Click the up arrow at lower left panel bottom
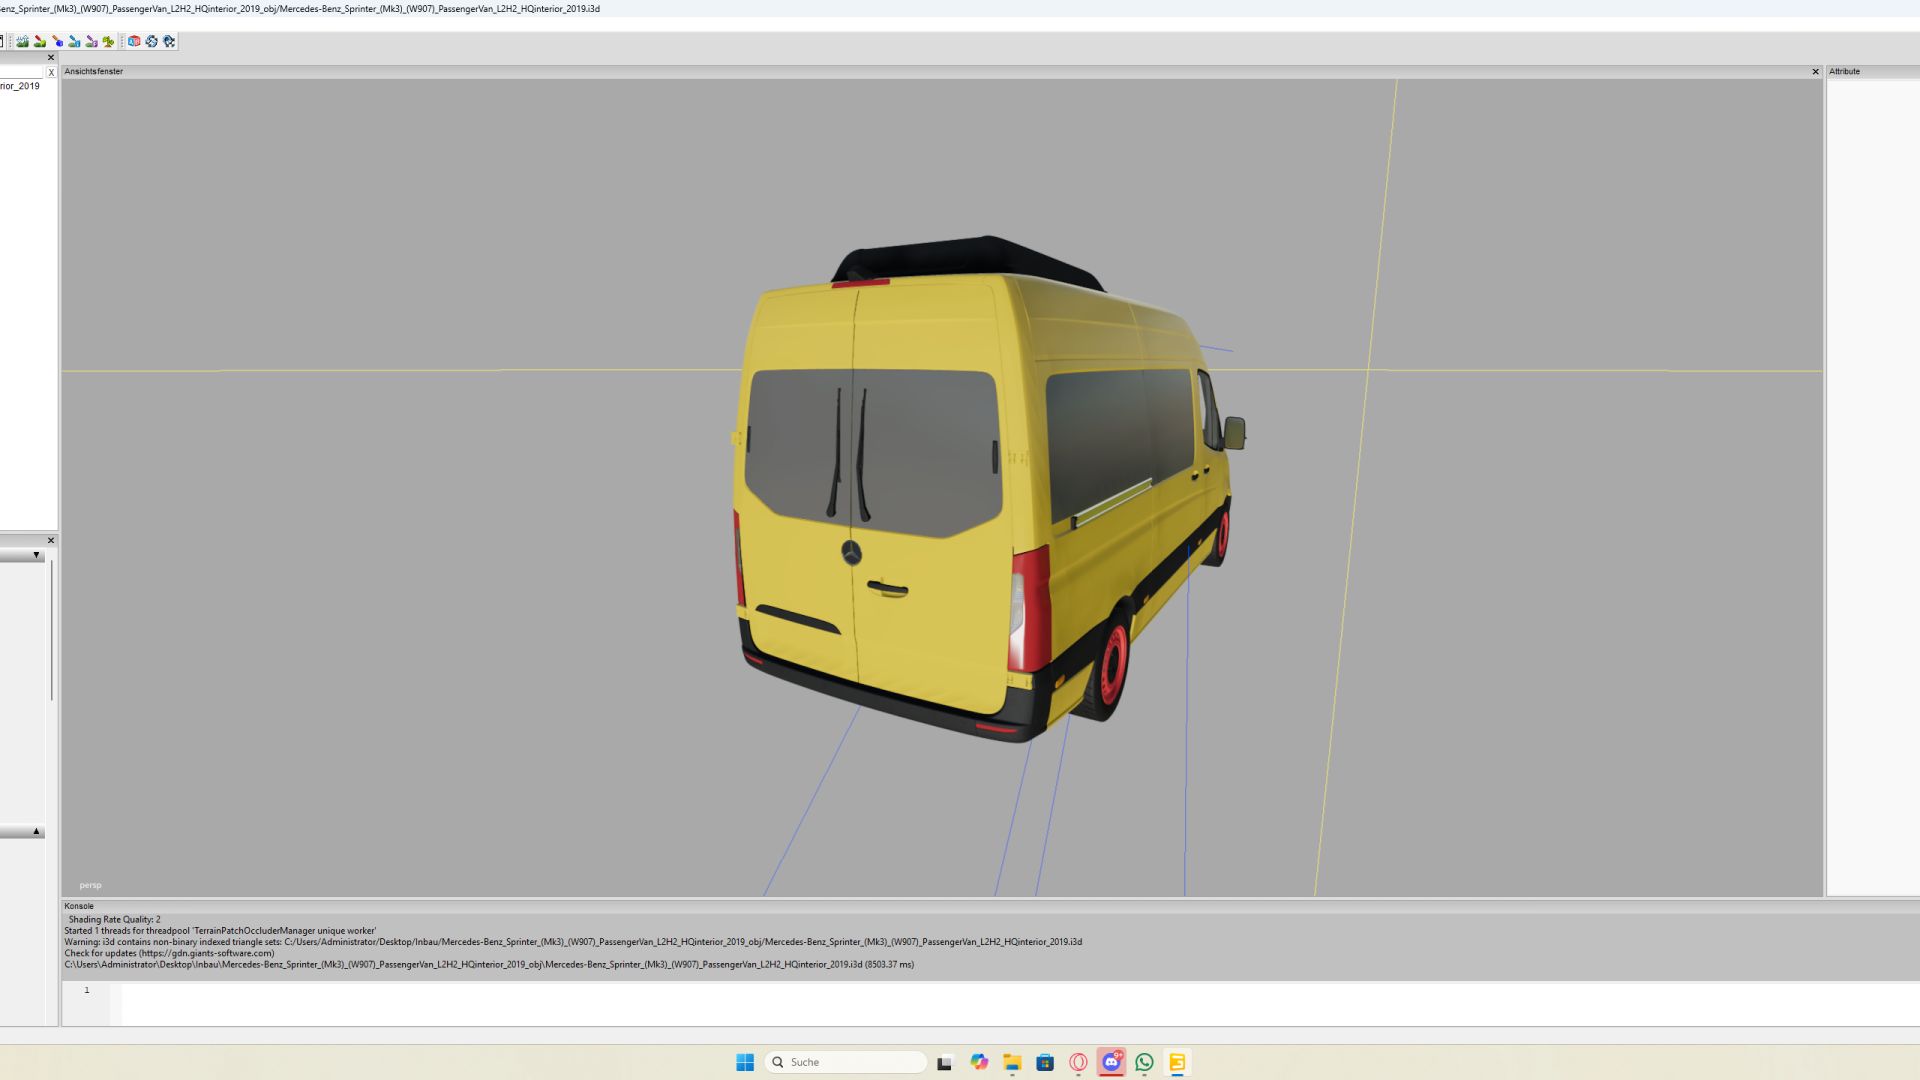The width and height of the screenshot is (1920, 1080). click(36, 831)
